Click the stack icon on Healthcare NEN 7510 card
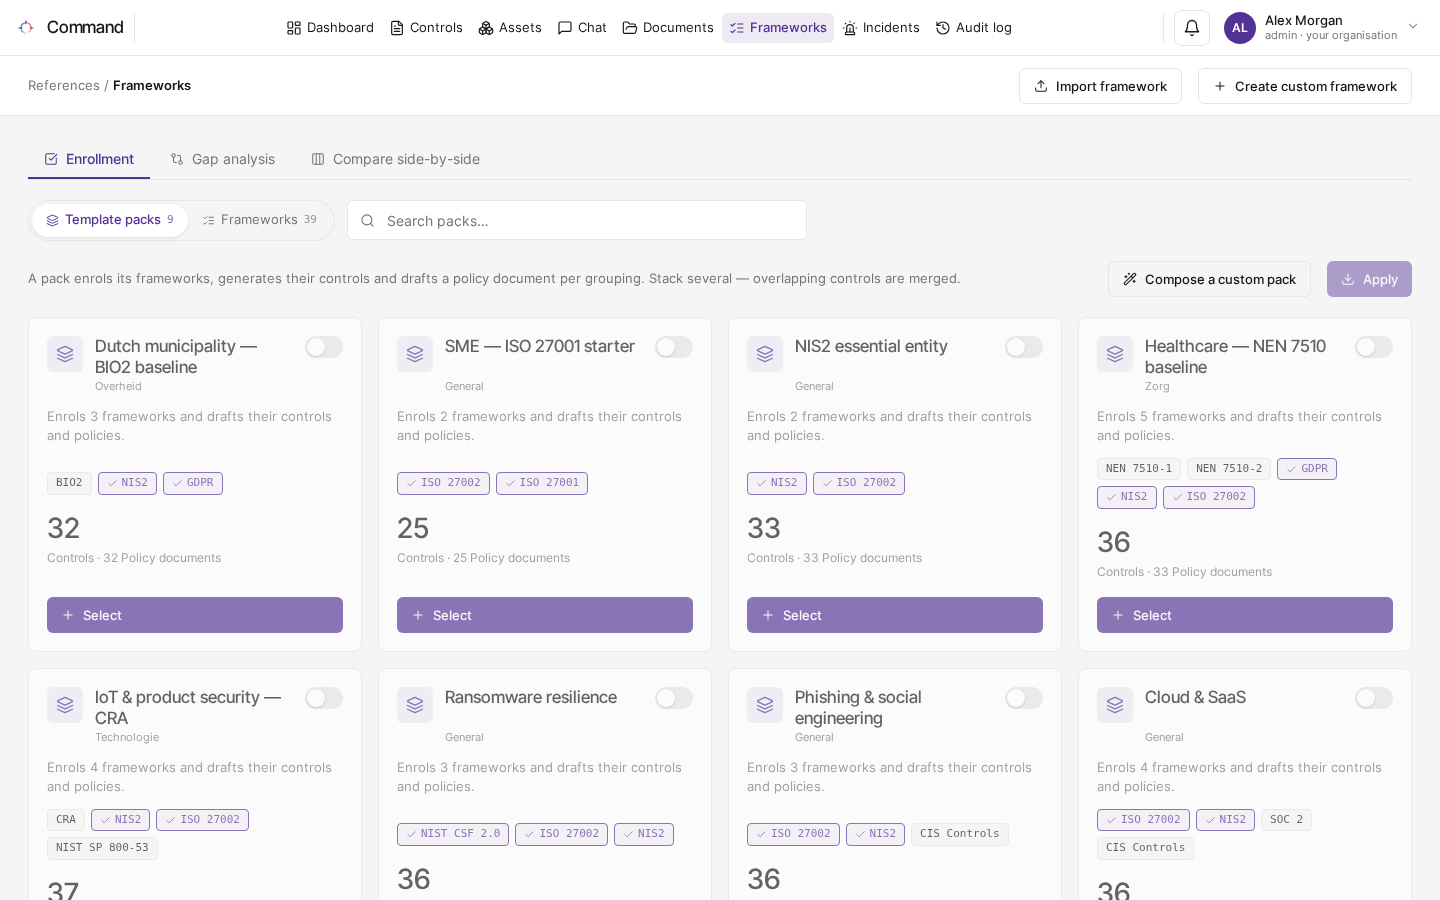This screenshot has width=1440, height=900. pyautogui.click(x=1115, y=354)
